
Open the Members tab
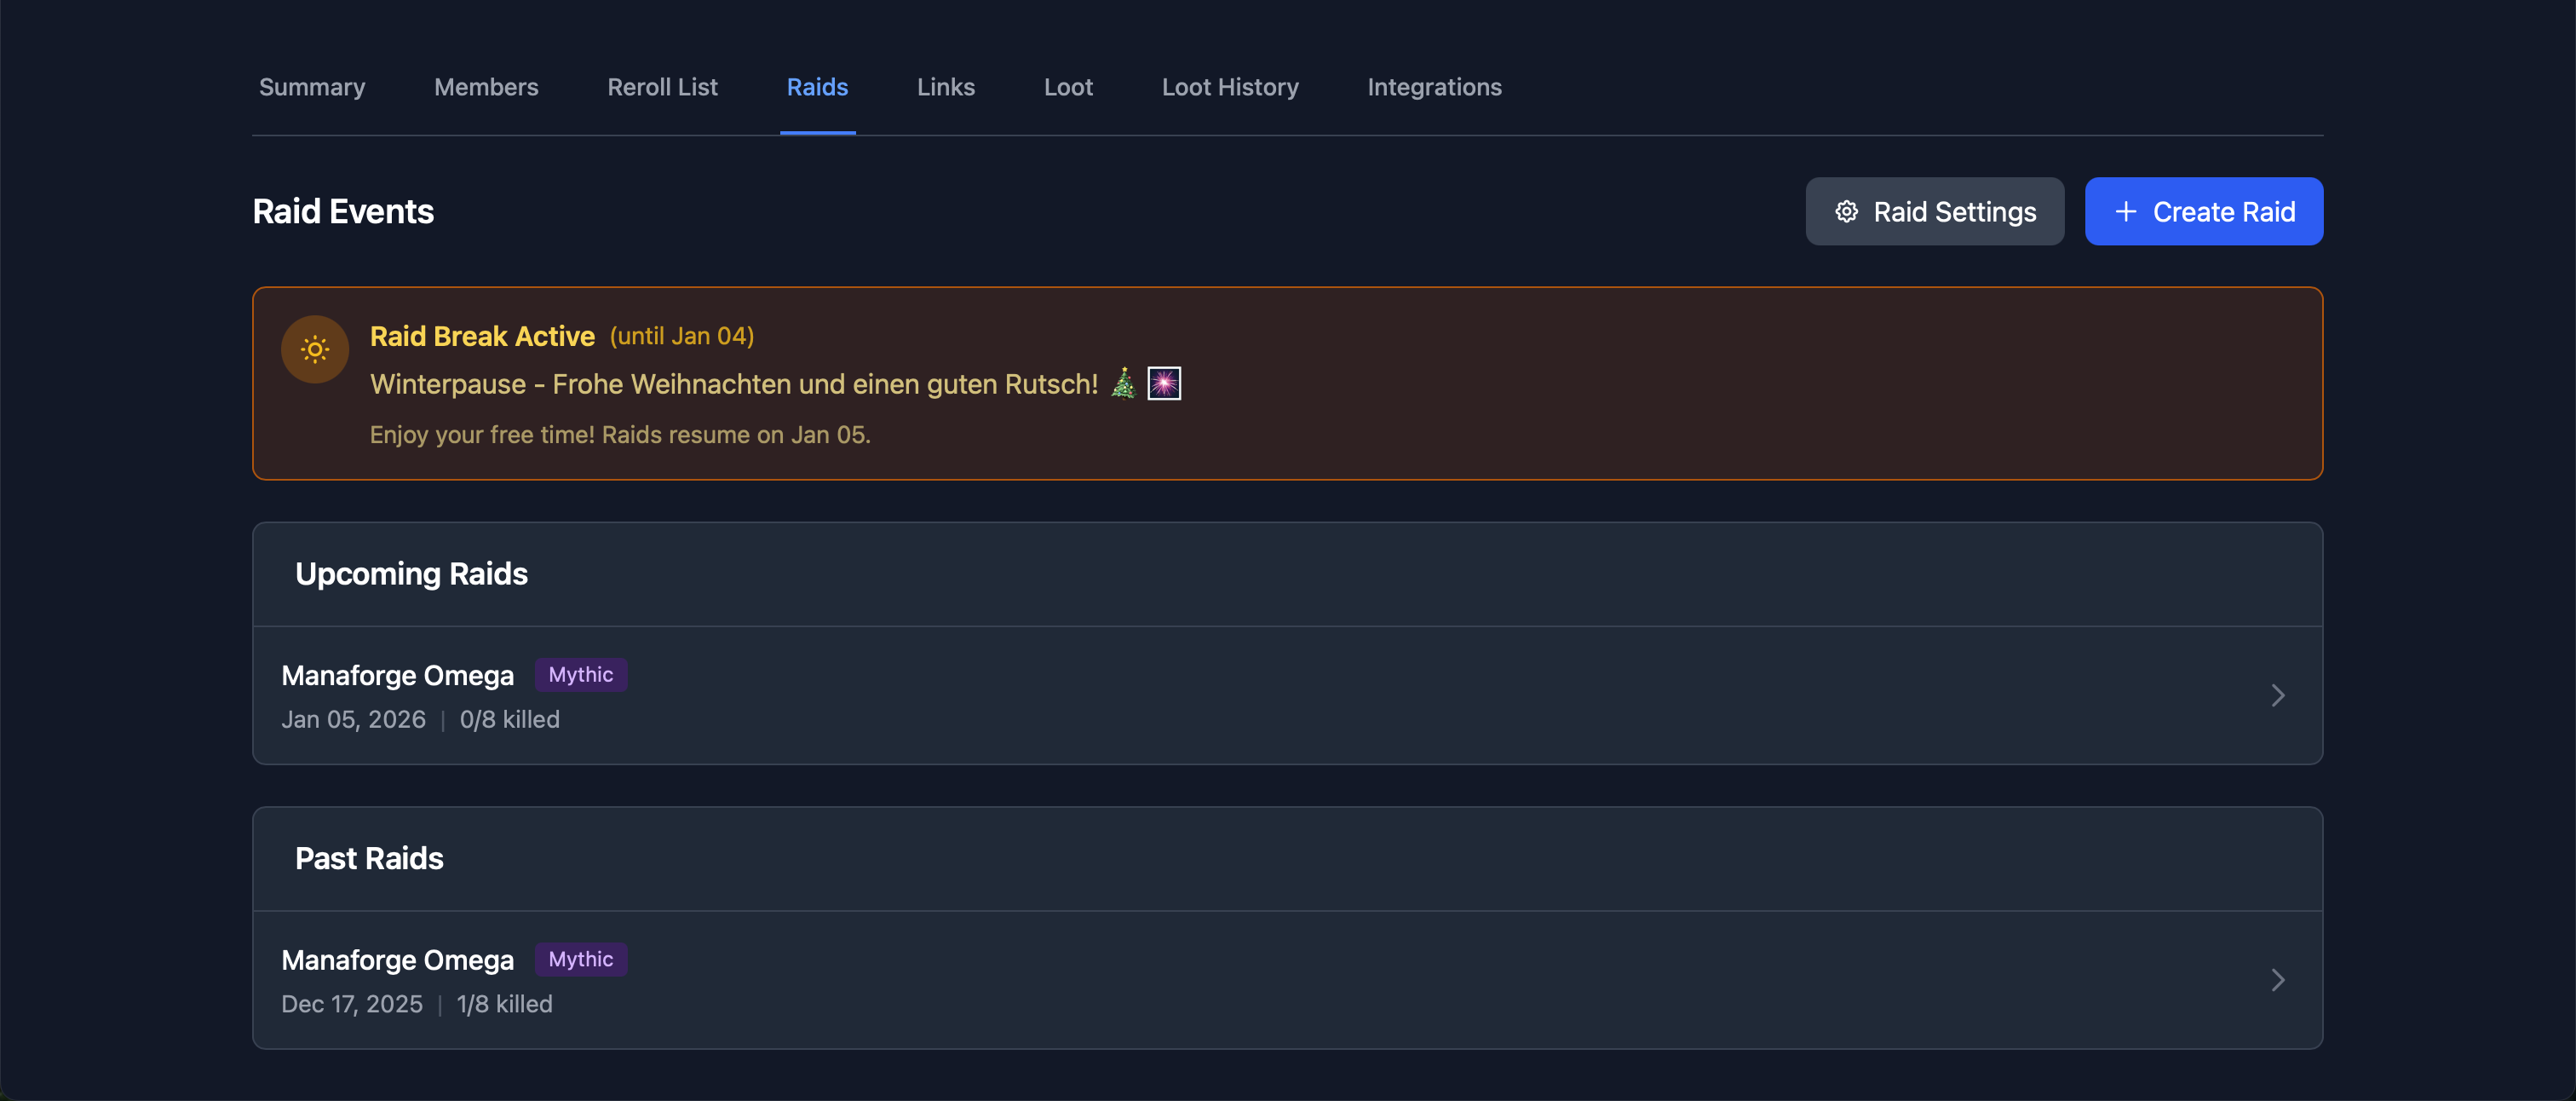[x=486, y=87]
